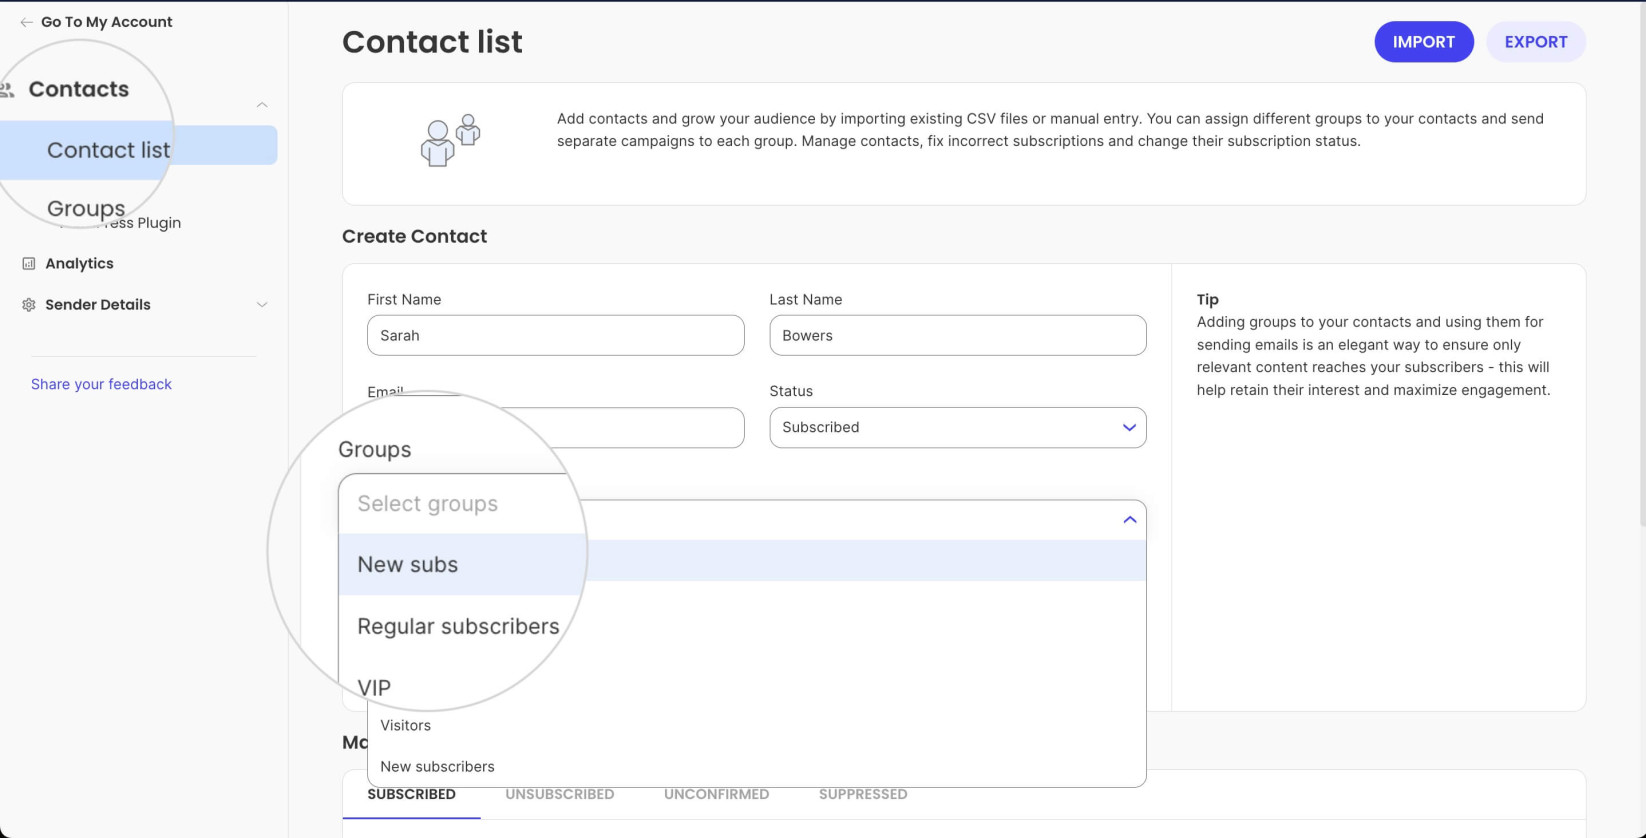
Task: Choose New subscribers group option
Action: pyautogui.click(x=757, y=767)
